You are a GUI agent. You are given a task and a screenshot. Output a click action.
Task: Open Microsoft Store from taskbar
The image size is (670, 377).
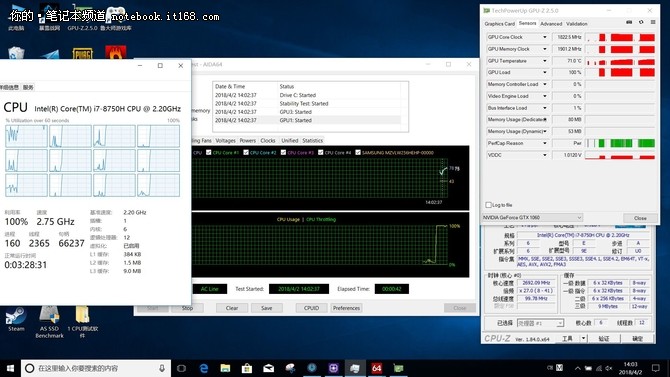[x=247, y=368]
